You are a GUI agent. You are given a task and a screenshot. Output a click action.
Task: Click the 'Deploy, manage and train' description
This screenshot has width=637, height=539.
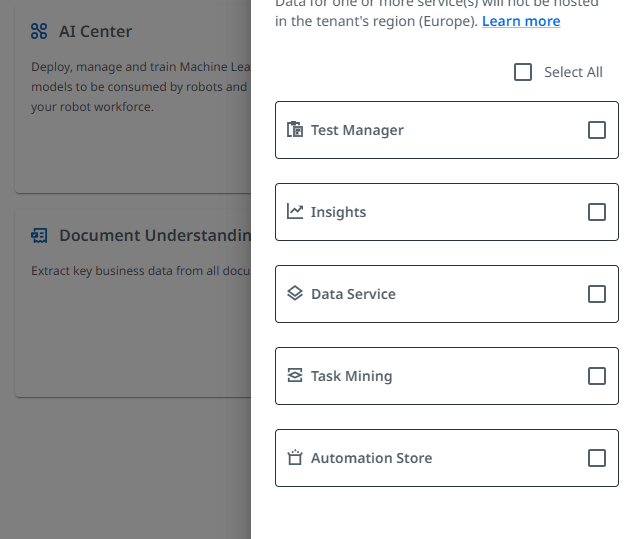point(141,87)
